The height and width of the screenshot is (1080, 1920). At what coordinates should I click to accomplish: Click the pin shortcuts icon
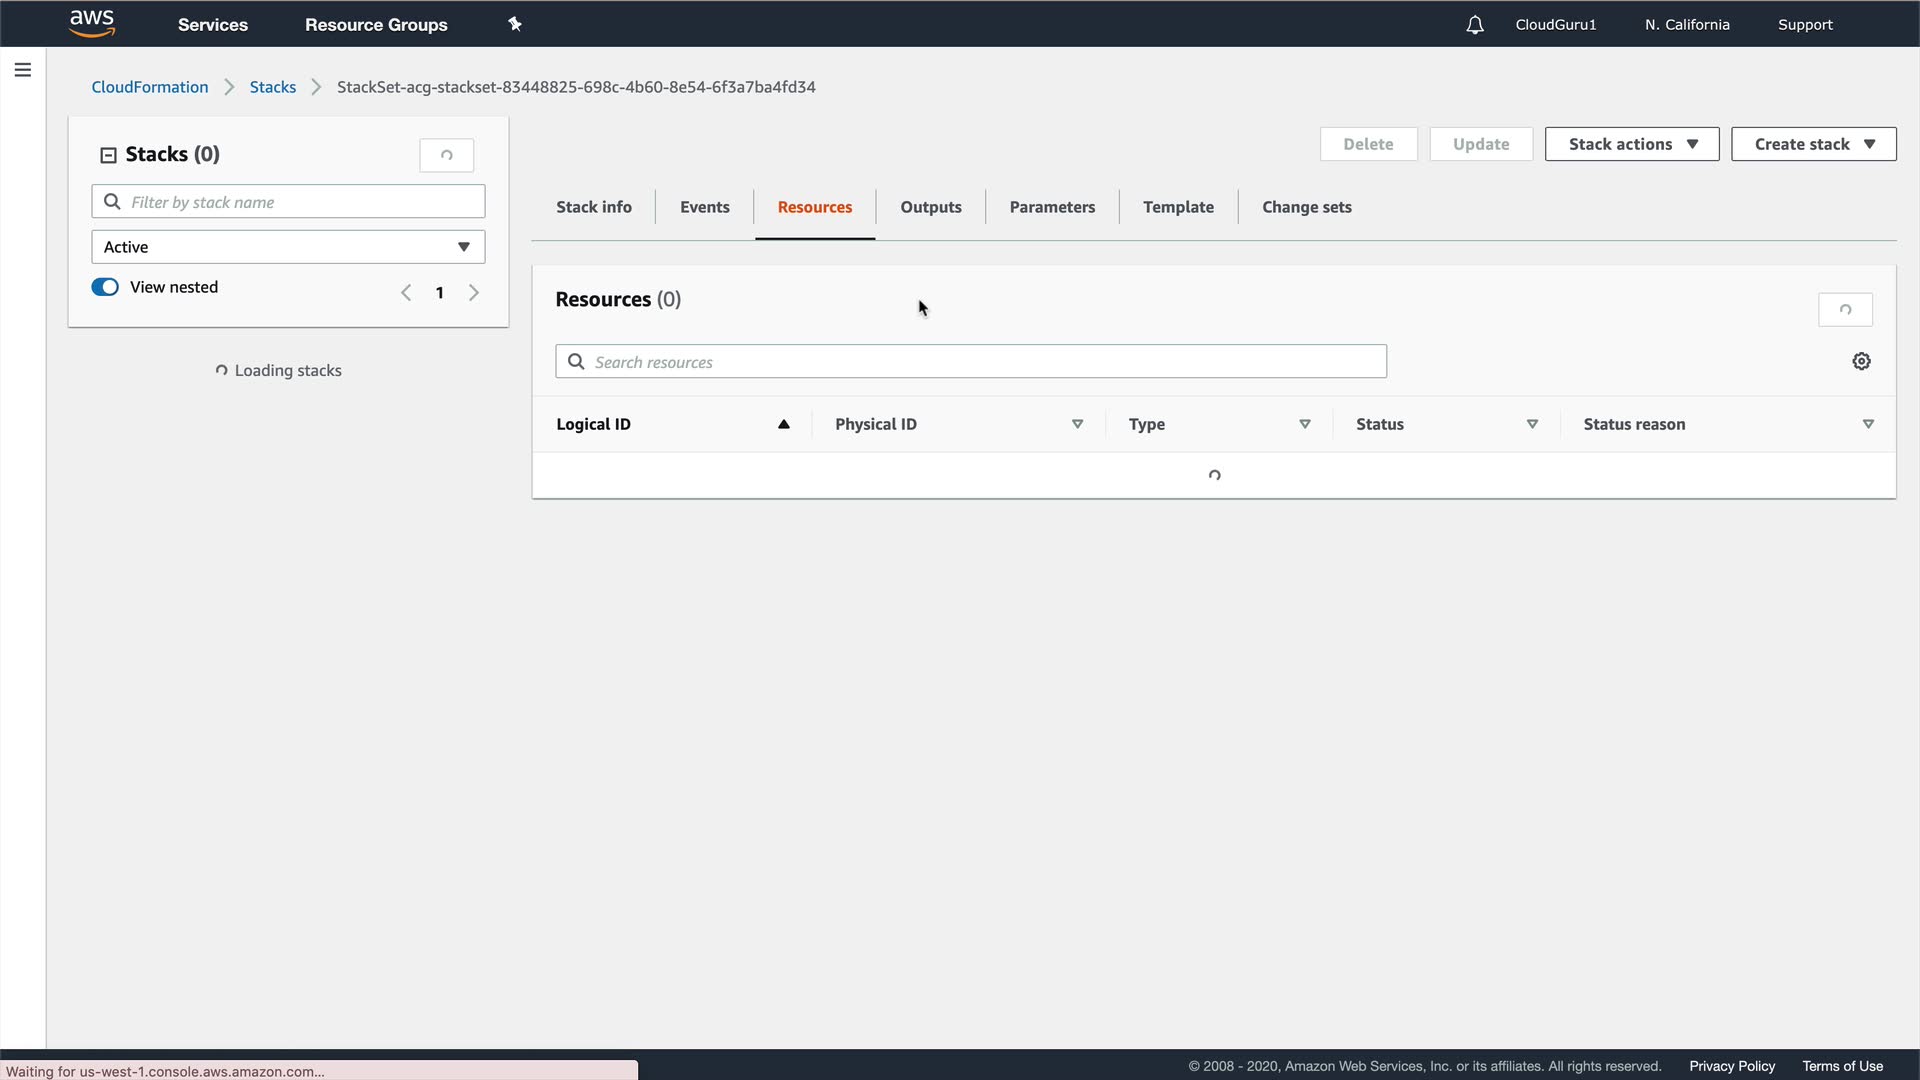point(515,24)
